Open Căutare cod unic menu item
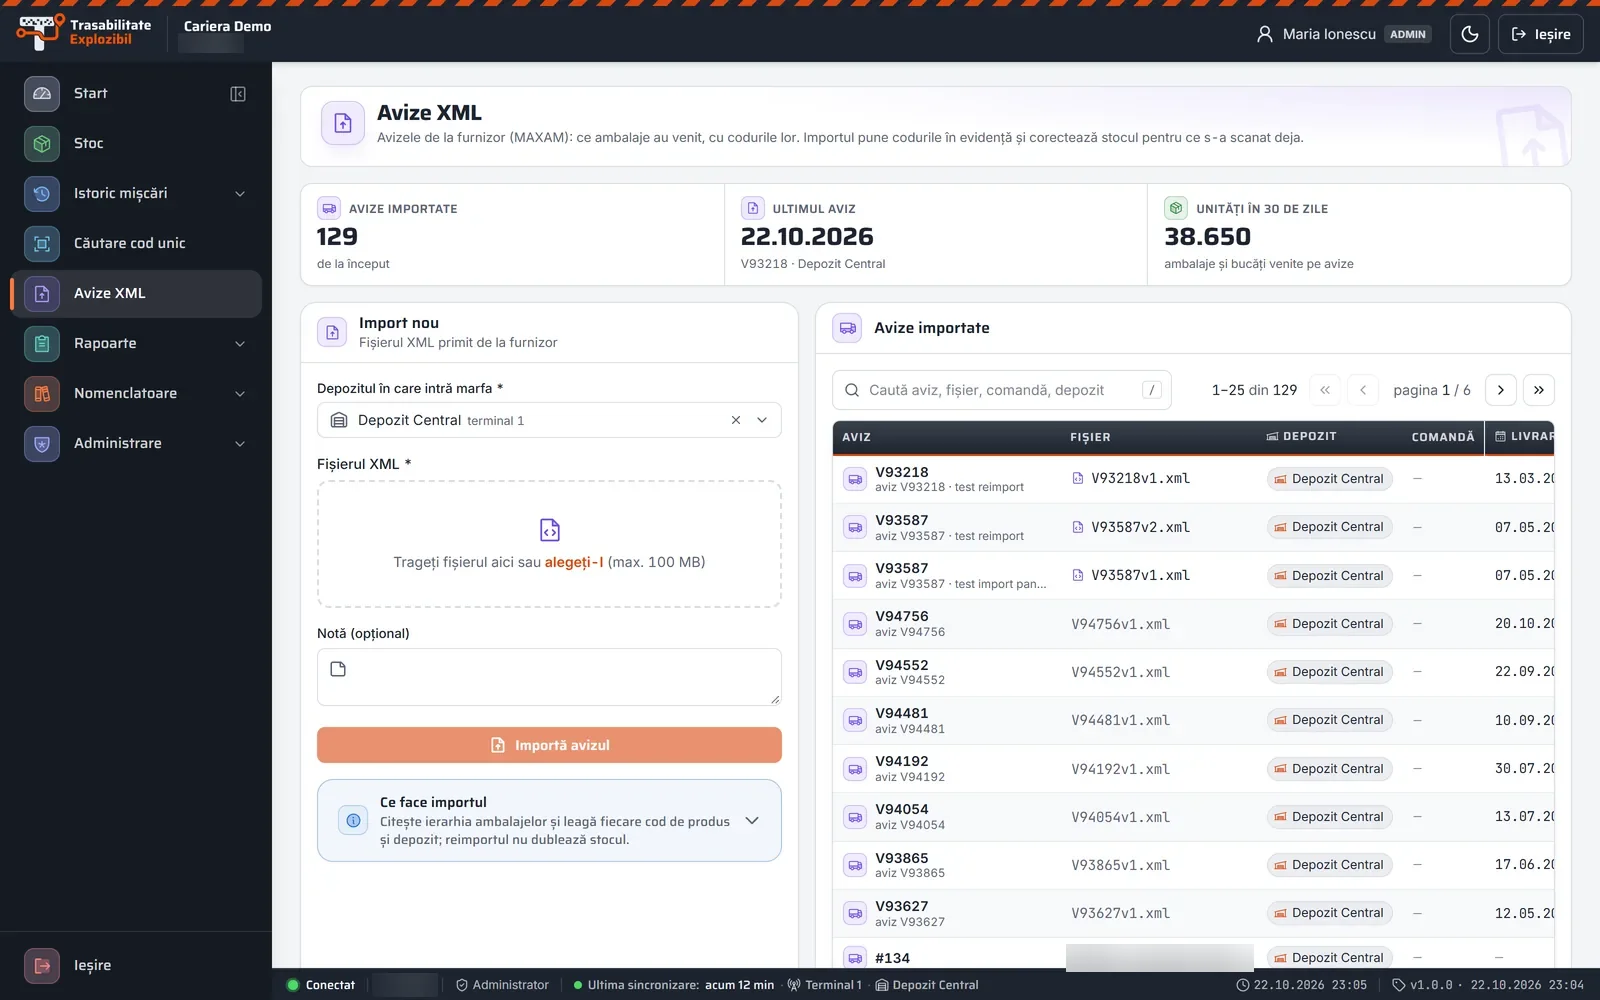Screen dimensions: 1600x1000 [x=136, y=243]
